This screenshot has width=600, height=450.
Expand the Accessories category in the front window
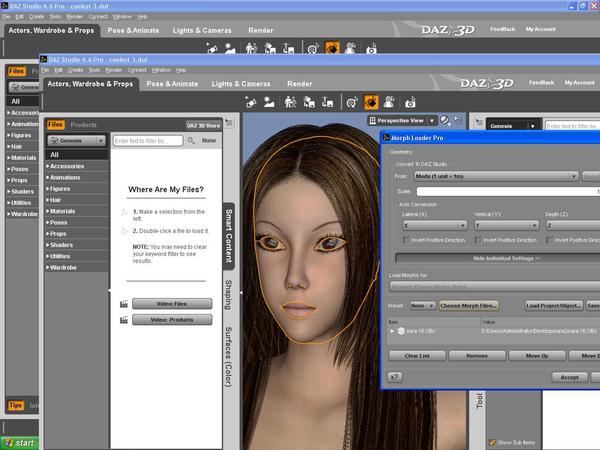tap(47, 166)
